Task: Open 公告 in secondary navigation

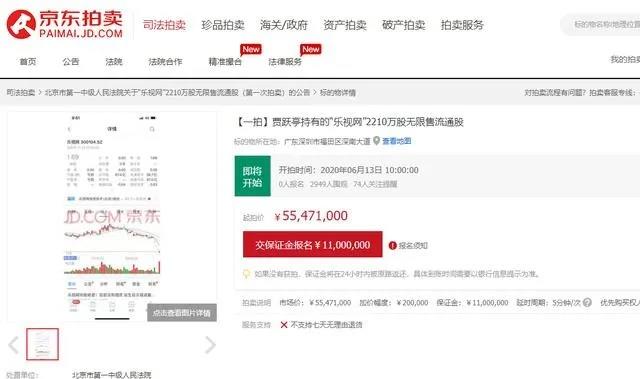Action: 71,62
